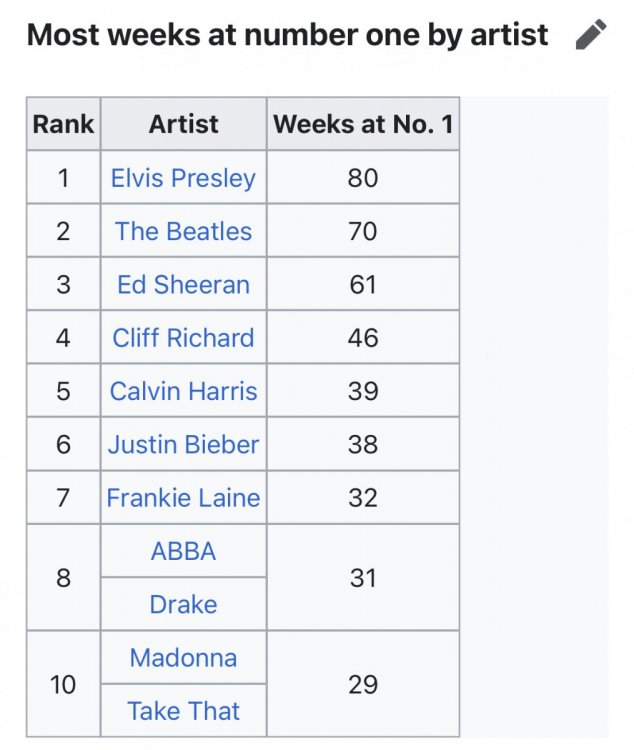Open the Madonna link
The width and height of the screenshot is (634, 750).
(183, 658)
